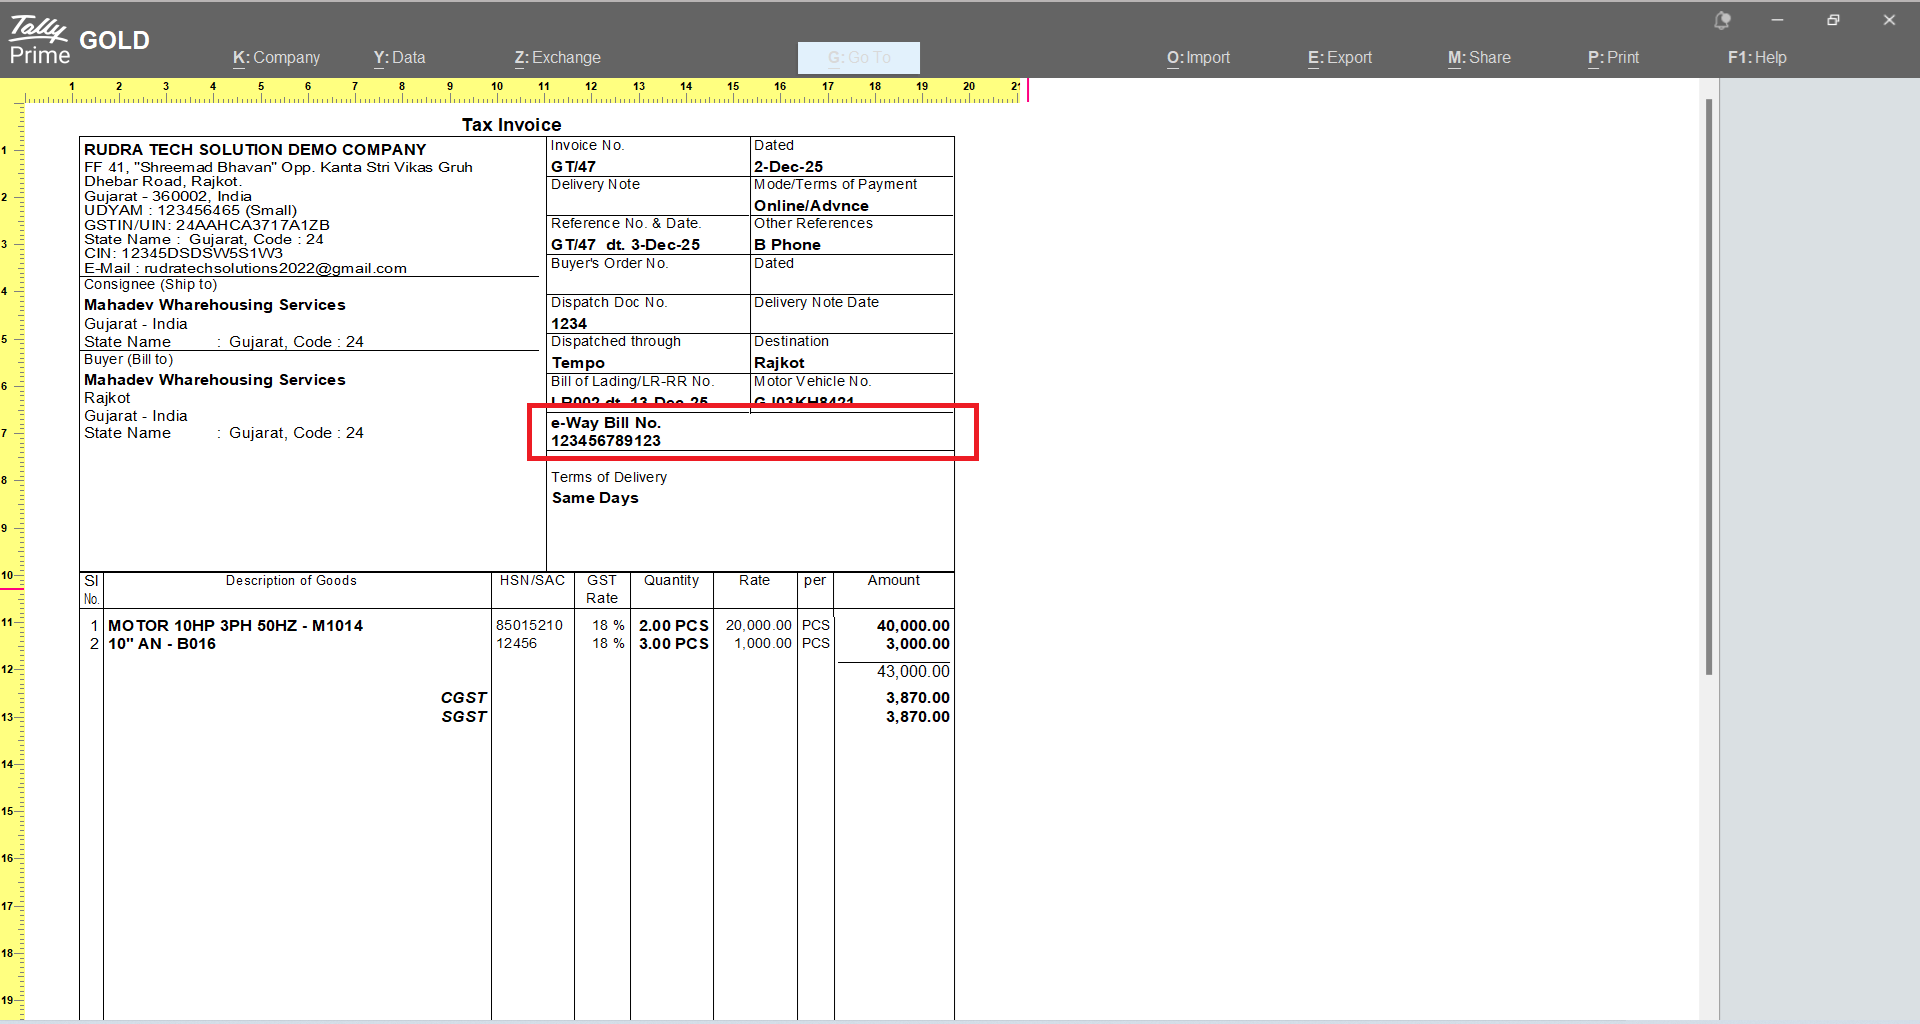Select the MOTOR 10HP 3PH 50HZ item row

236,626
